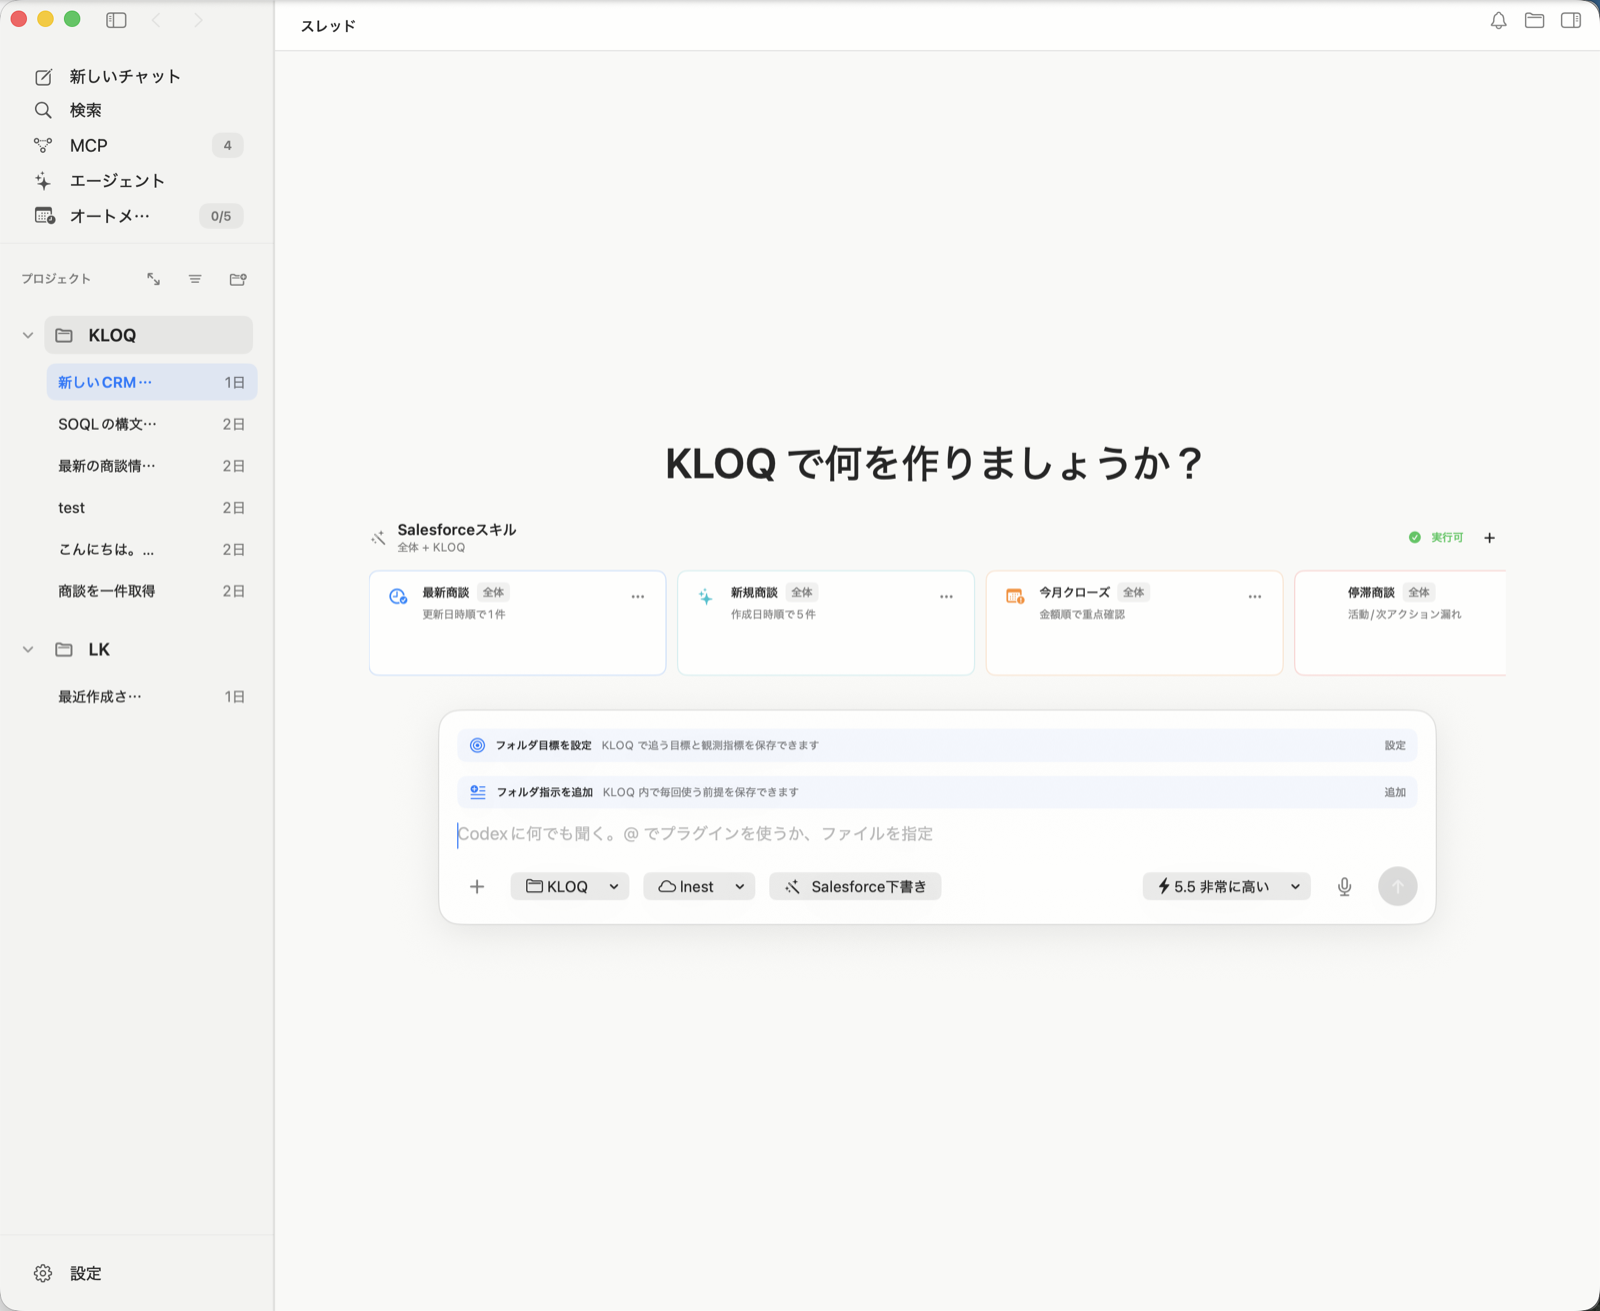Click the 0/5 automation badge
The image size is (1600, 1311).
tap(221, 216)
